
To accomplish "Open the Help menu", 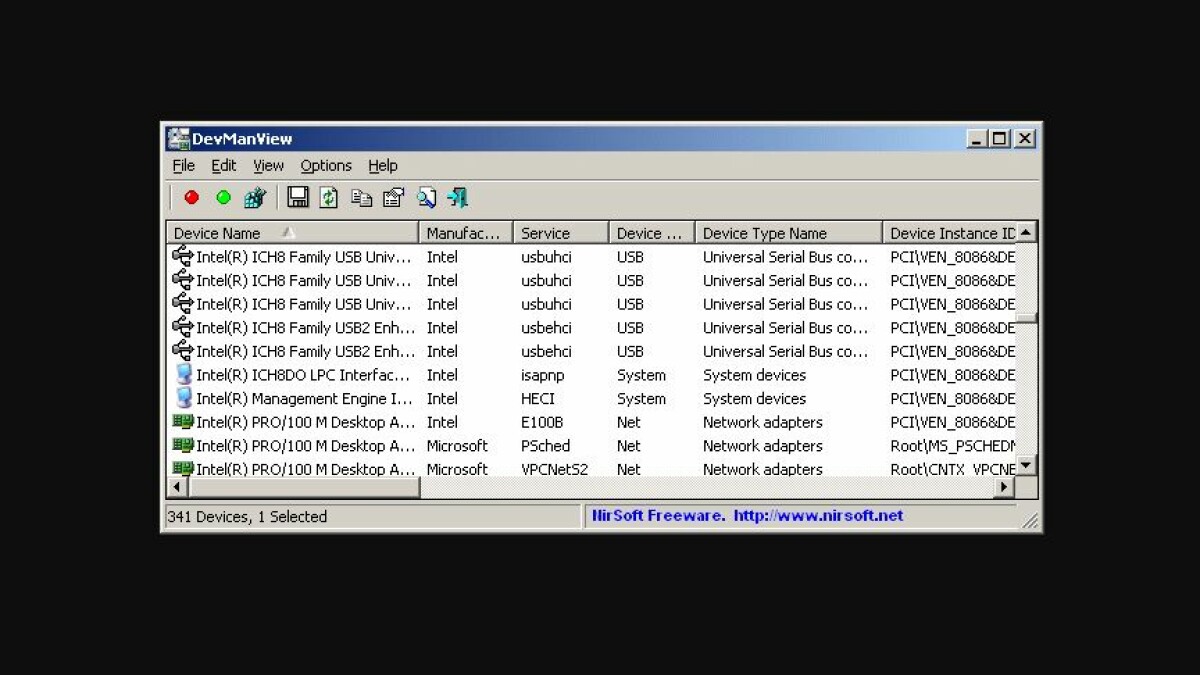I will click(383, 166).
